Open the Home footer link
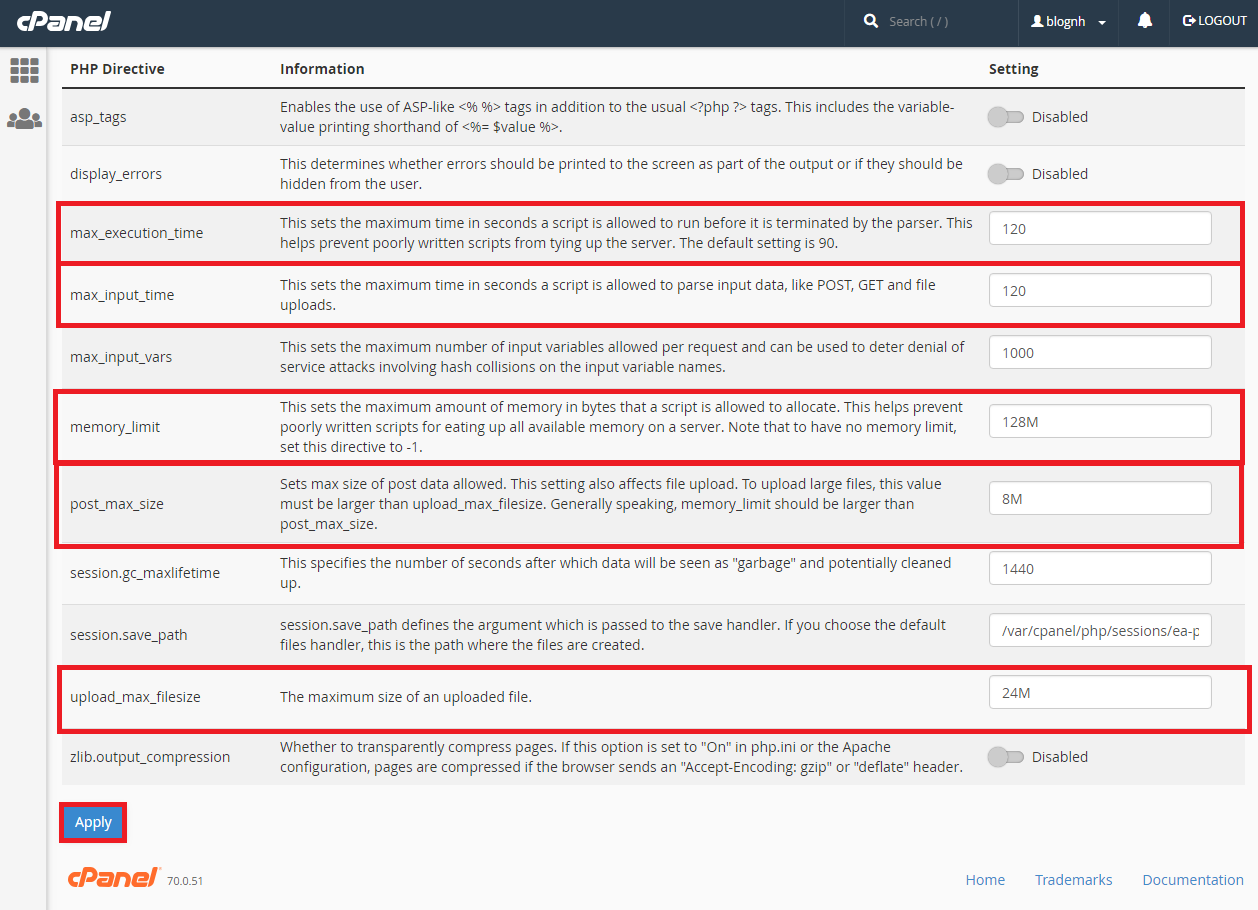The image size is (1258, 910). [x=985, y=880]
